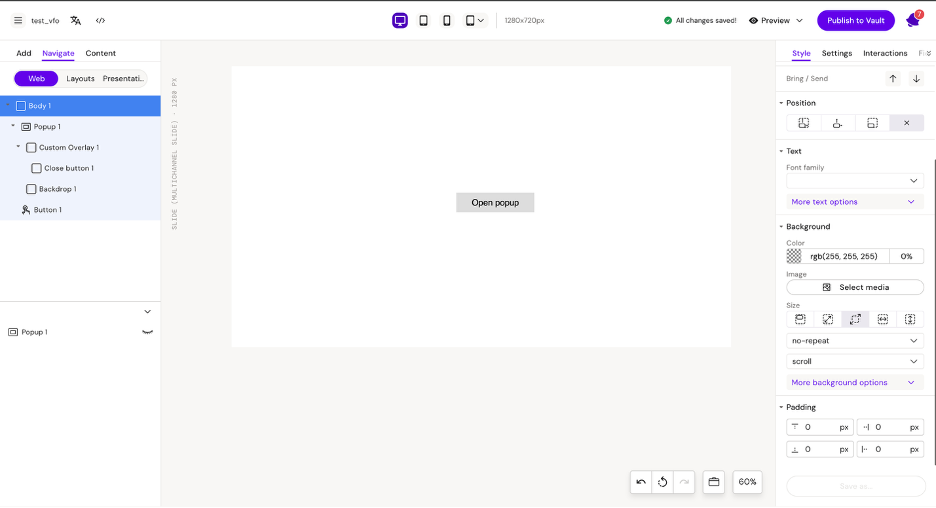This screenshot has width=936, height=508.
Task: Expand More text options
Action: tap(855, 202)
